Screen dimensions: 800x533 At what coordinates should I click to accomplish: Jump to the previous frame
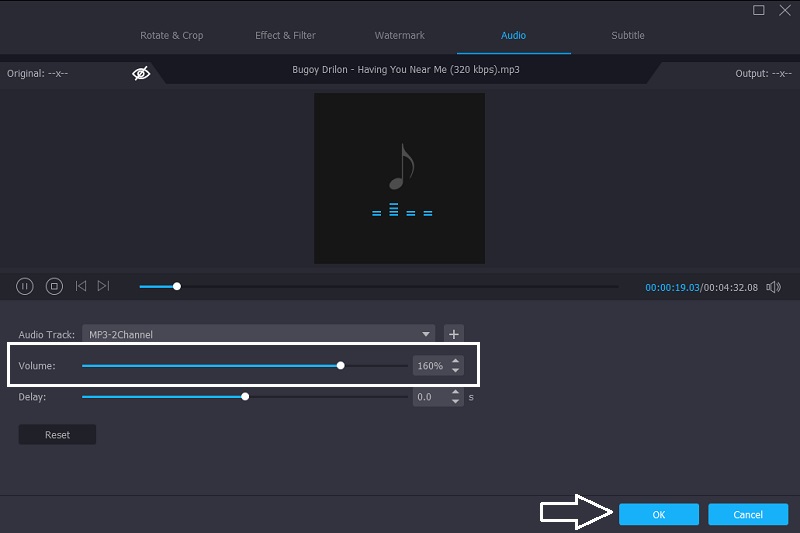[x=81, y=286]
